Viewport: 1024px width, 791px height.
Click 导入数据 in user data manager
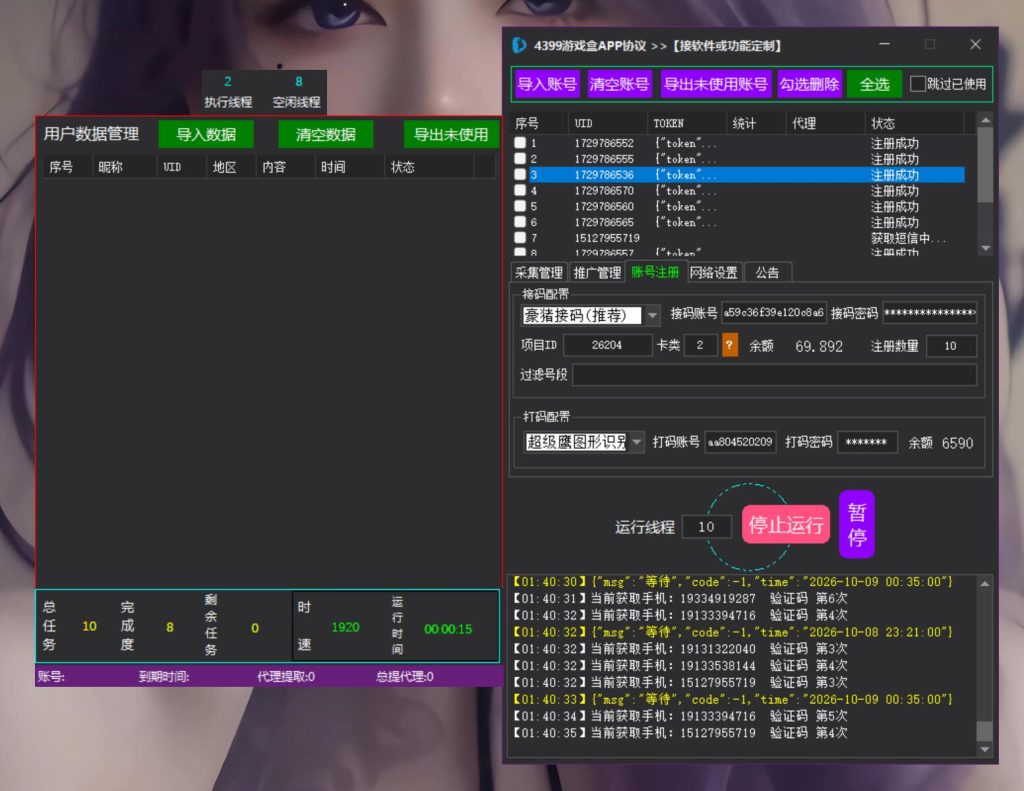tap(206, 134)
